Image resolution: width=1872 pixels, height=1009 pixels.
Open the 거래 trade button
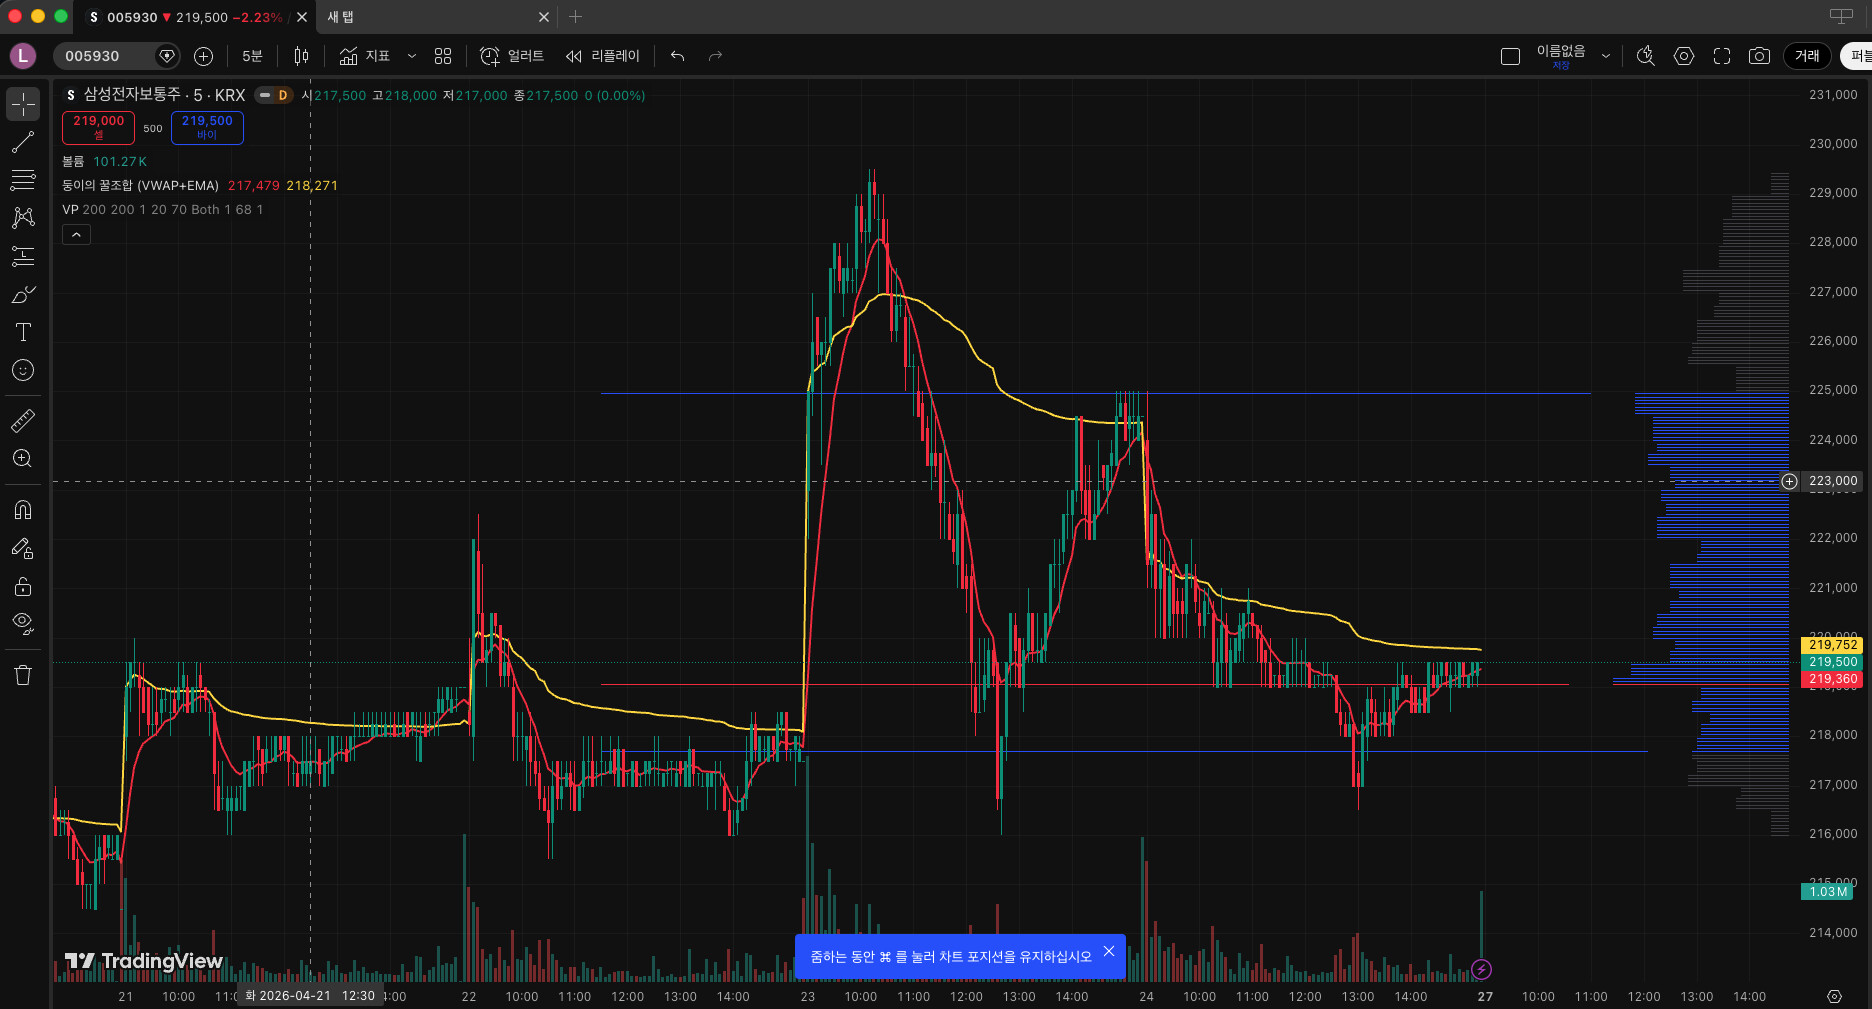(1807, 56)
